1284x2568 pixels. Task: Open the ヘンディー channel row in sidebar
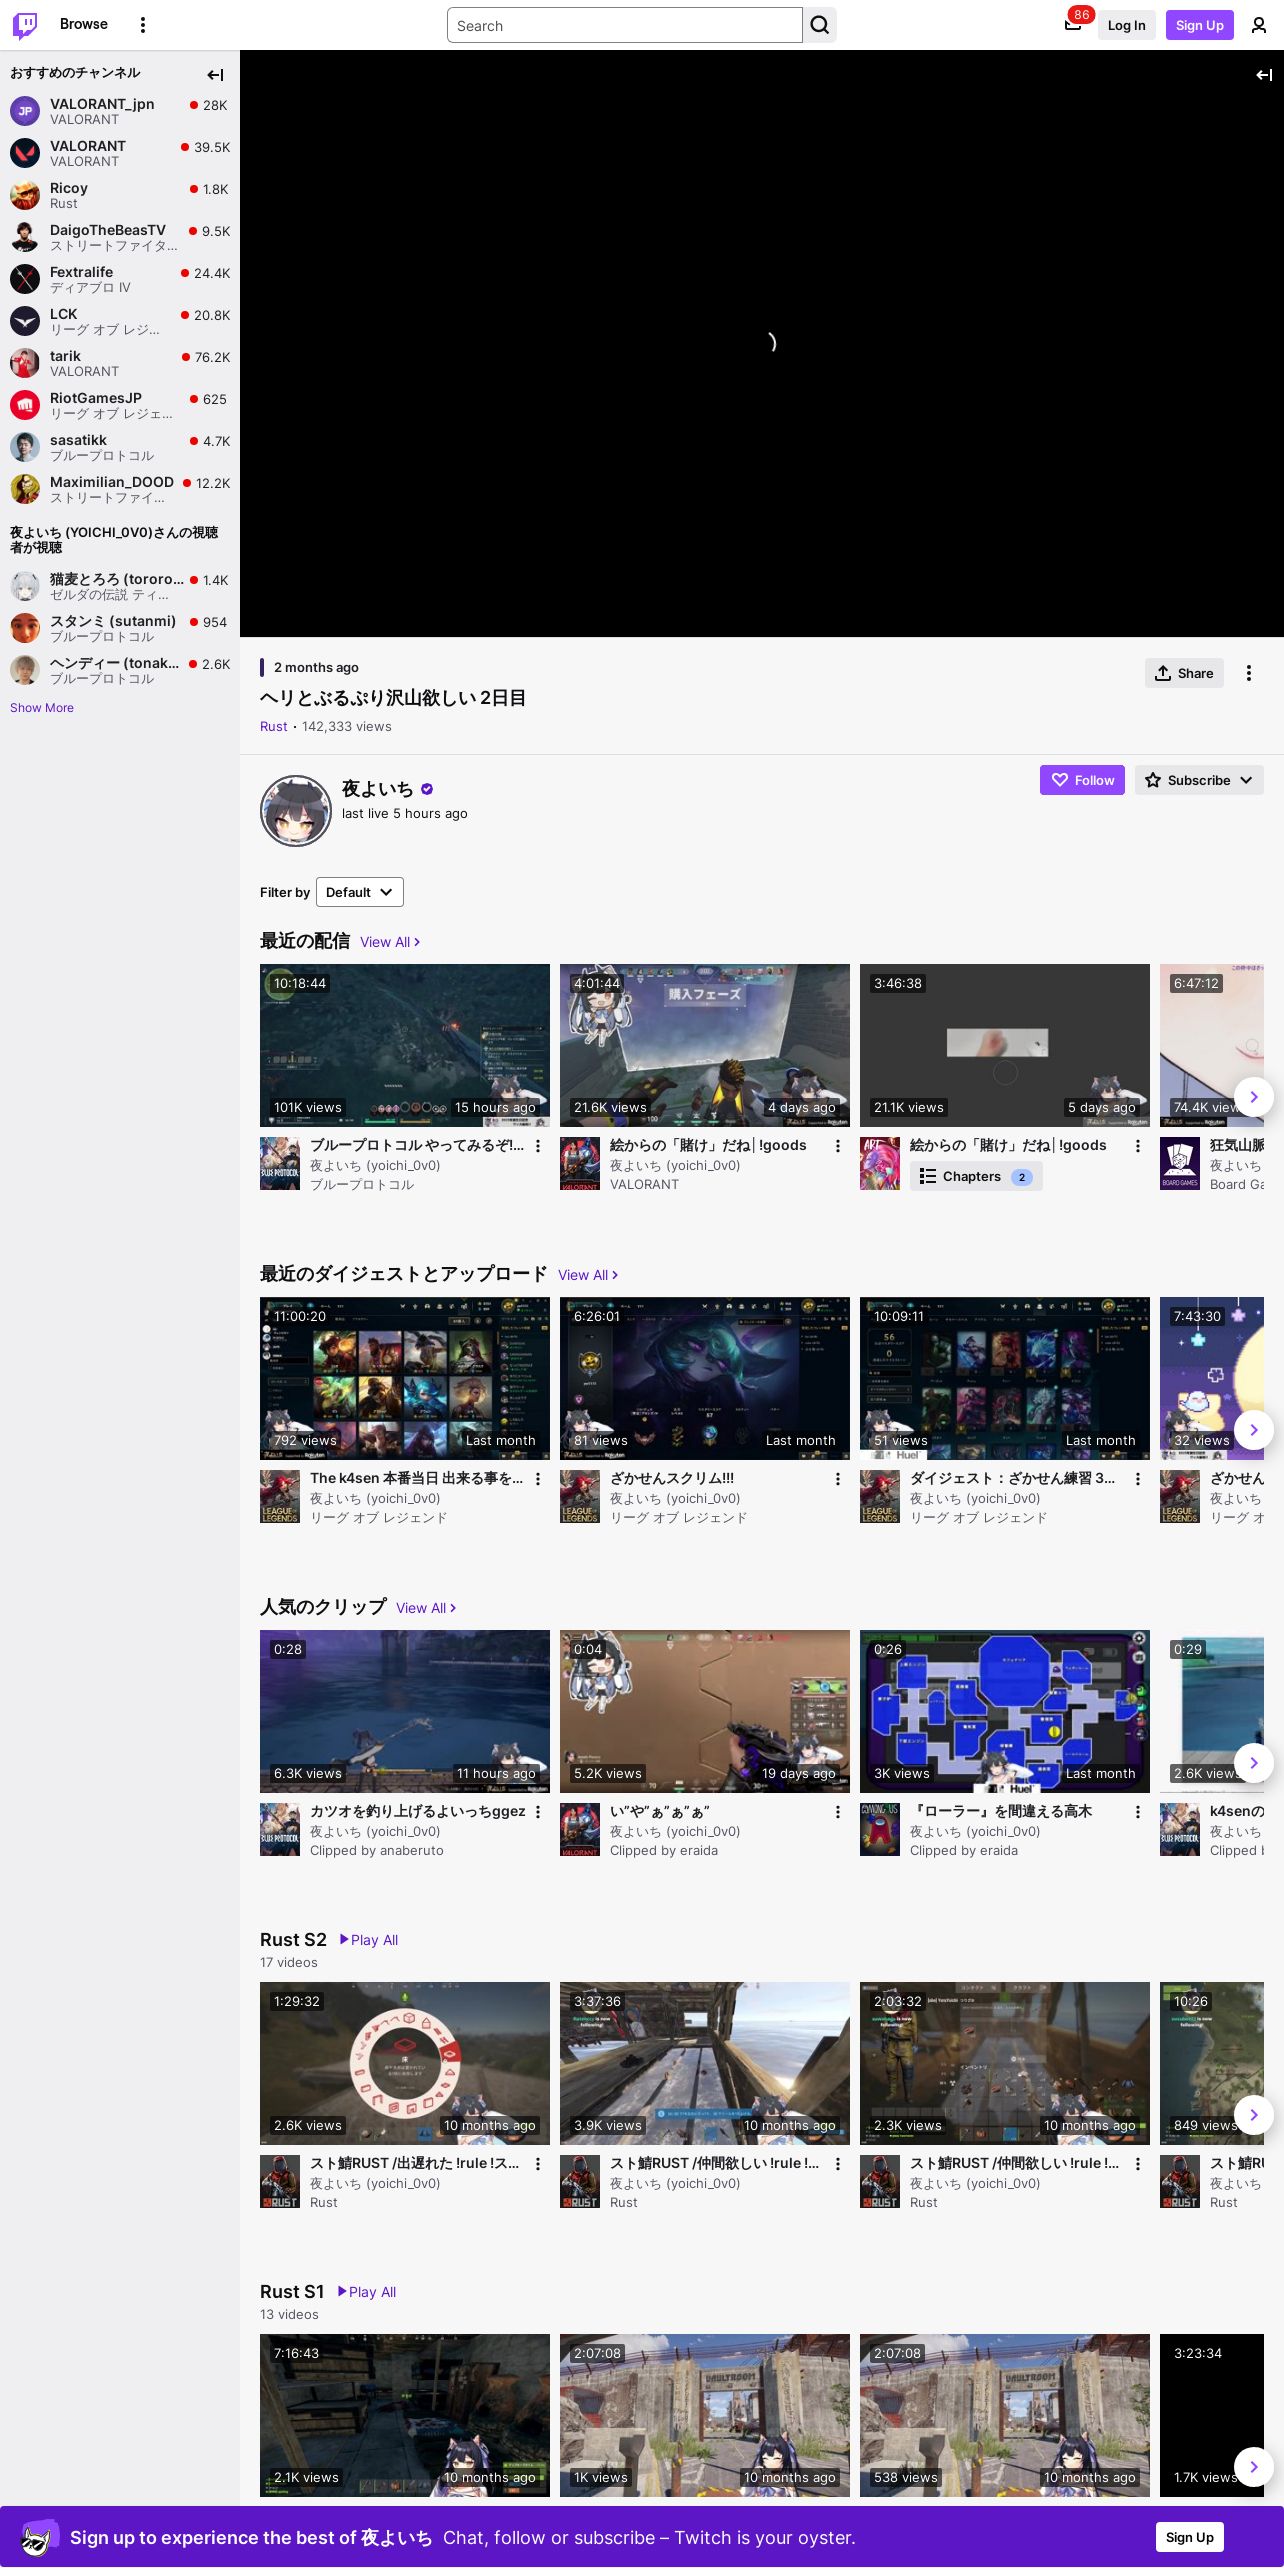120,670
